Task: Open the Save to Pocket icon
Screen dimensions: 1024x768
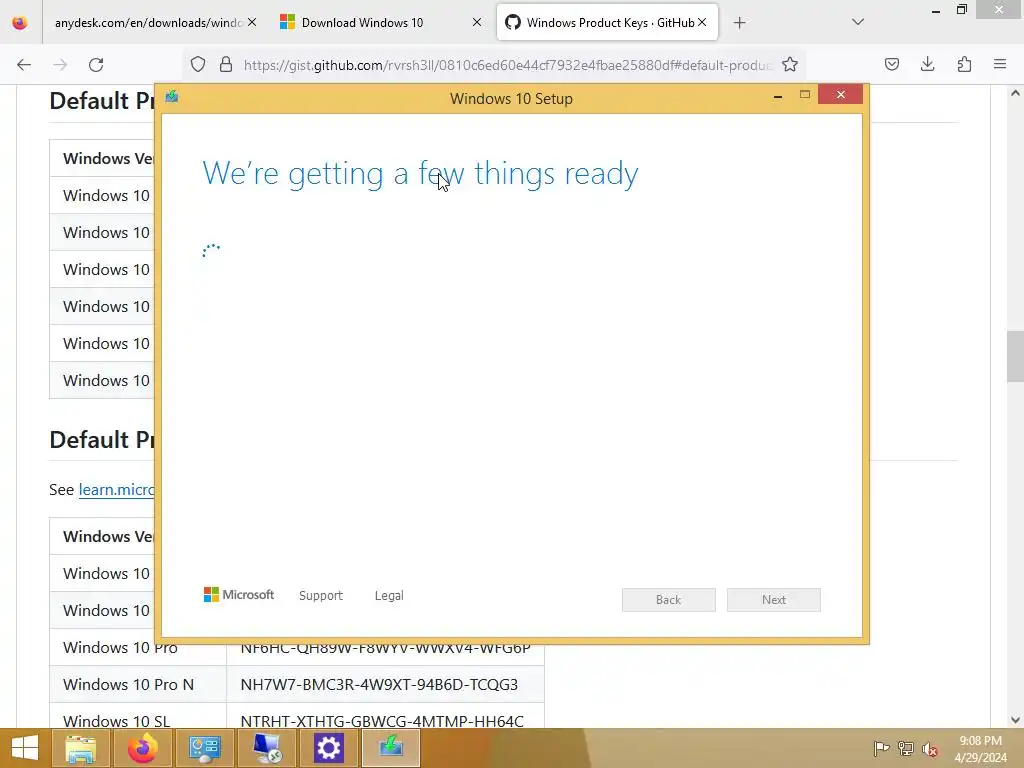Action: coord(892,64)
